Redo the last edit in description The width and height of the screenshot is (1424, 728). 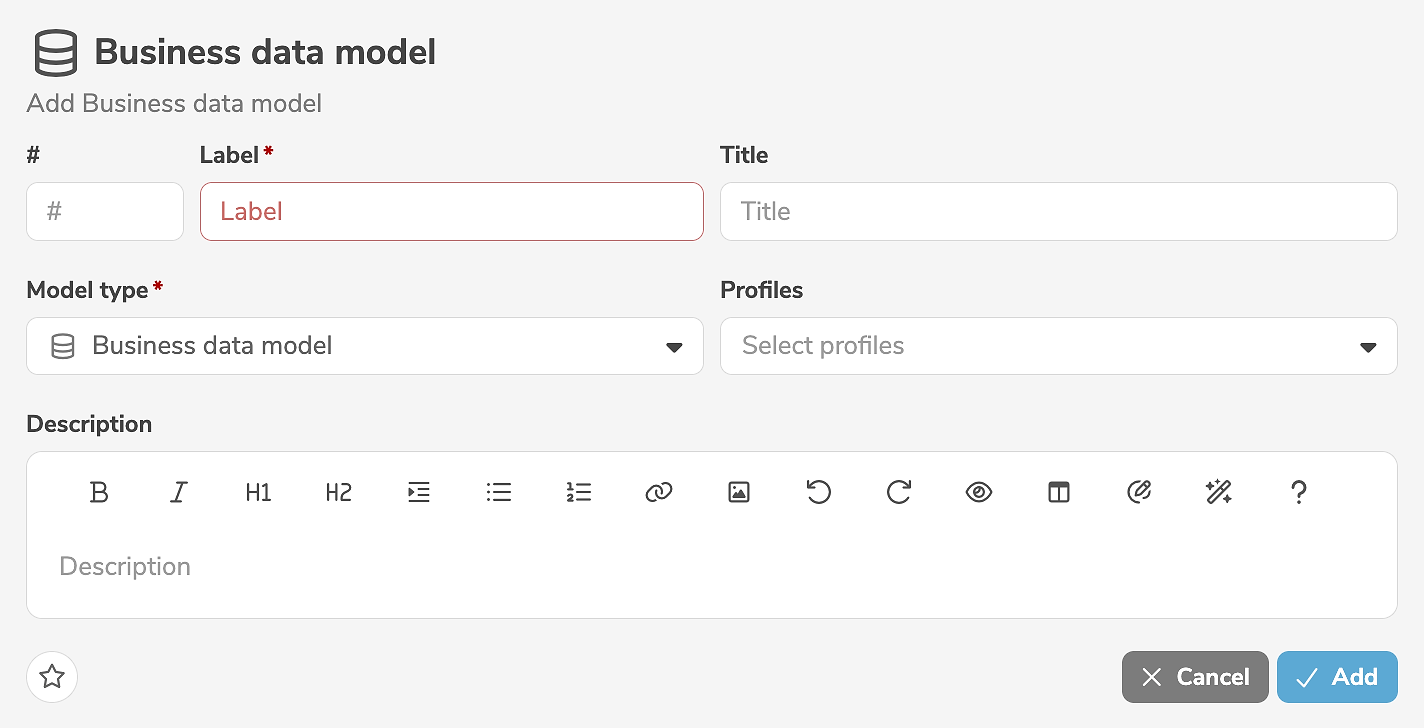click(899, 492)
